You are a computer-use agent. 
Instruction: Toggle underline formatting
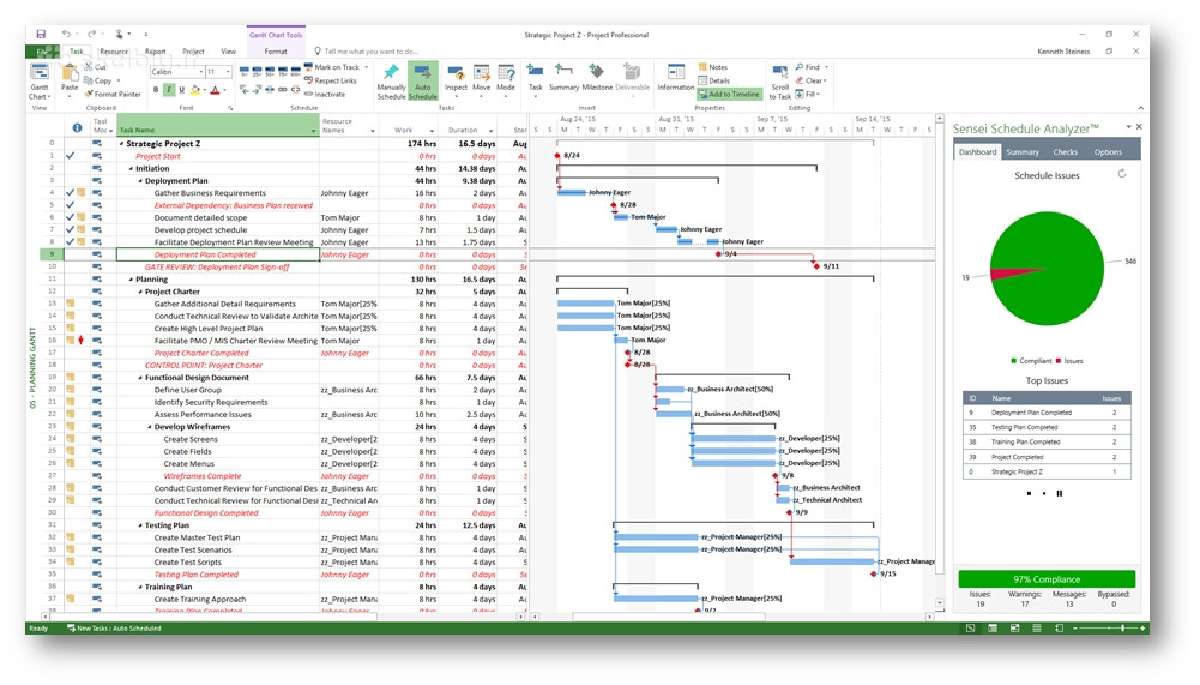tap(180, 90)
